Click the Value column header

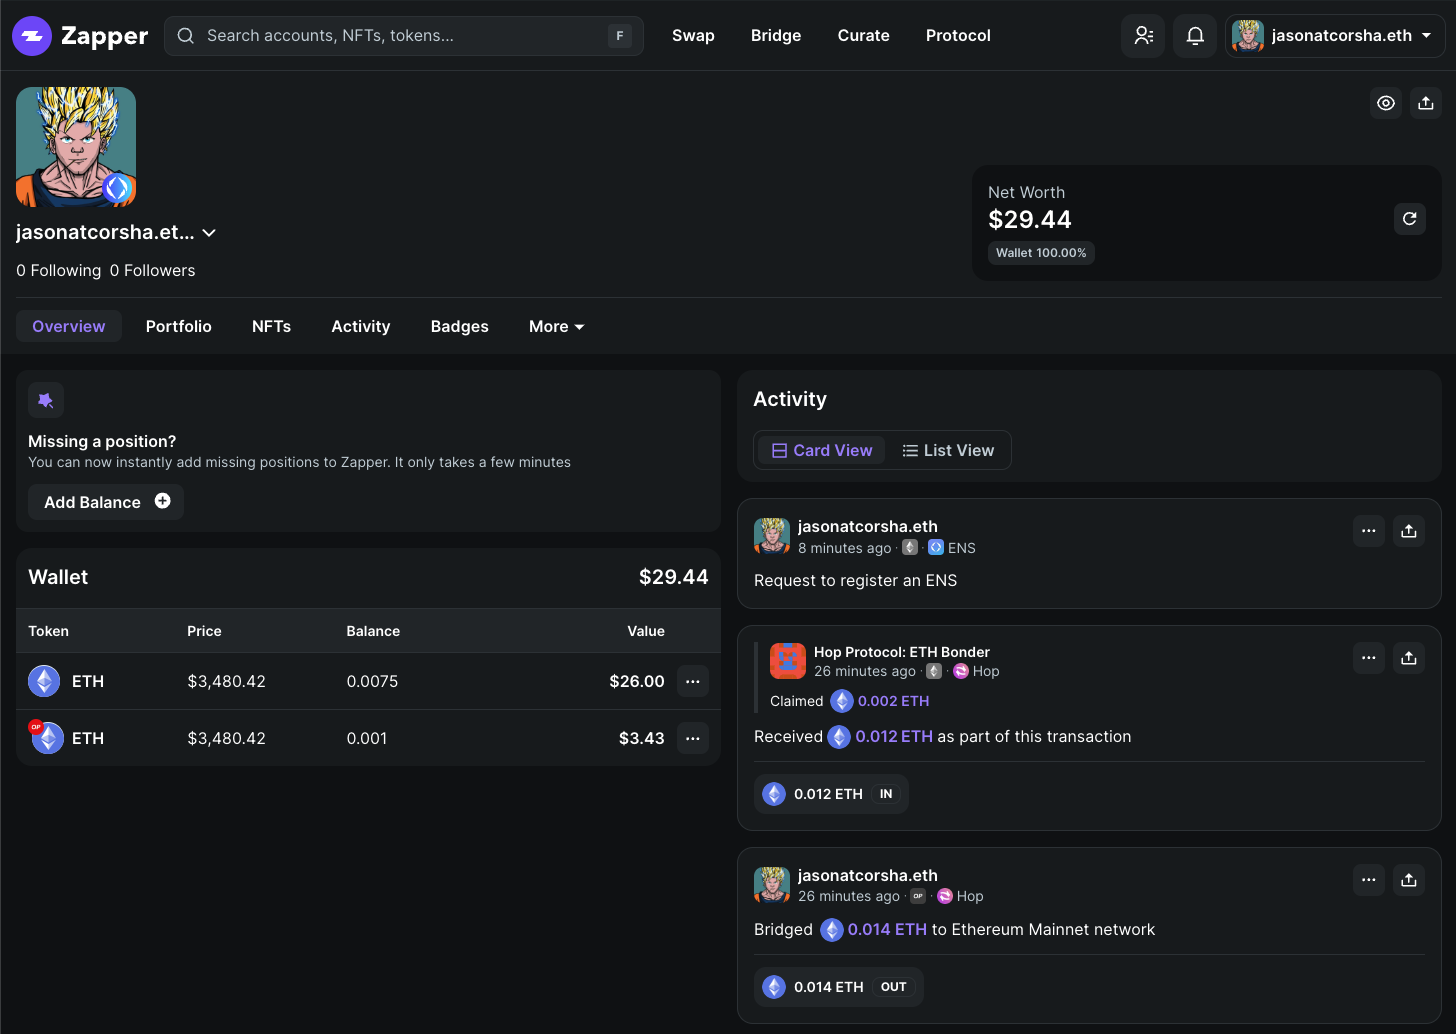click(x=646, y=631)
